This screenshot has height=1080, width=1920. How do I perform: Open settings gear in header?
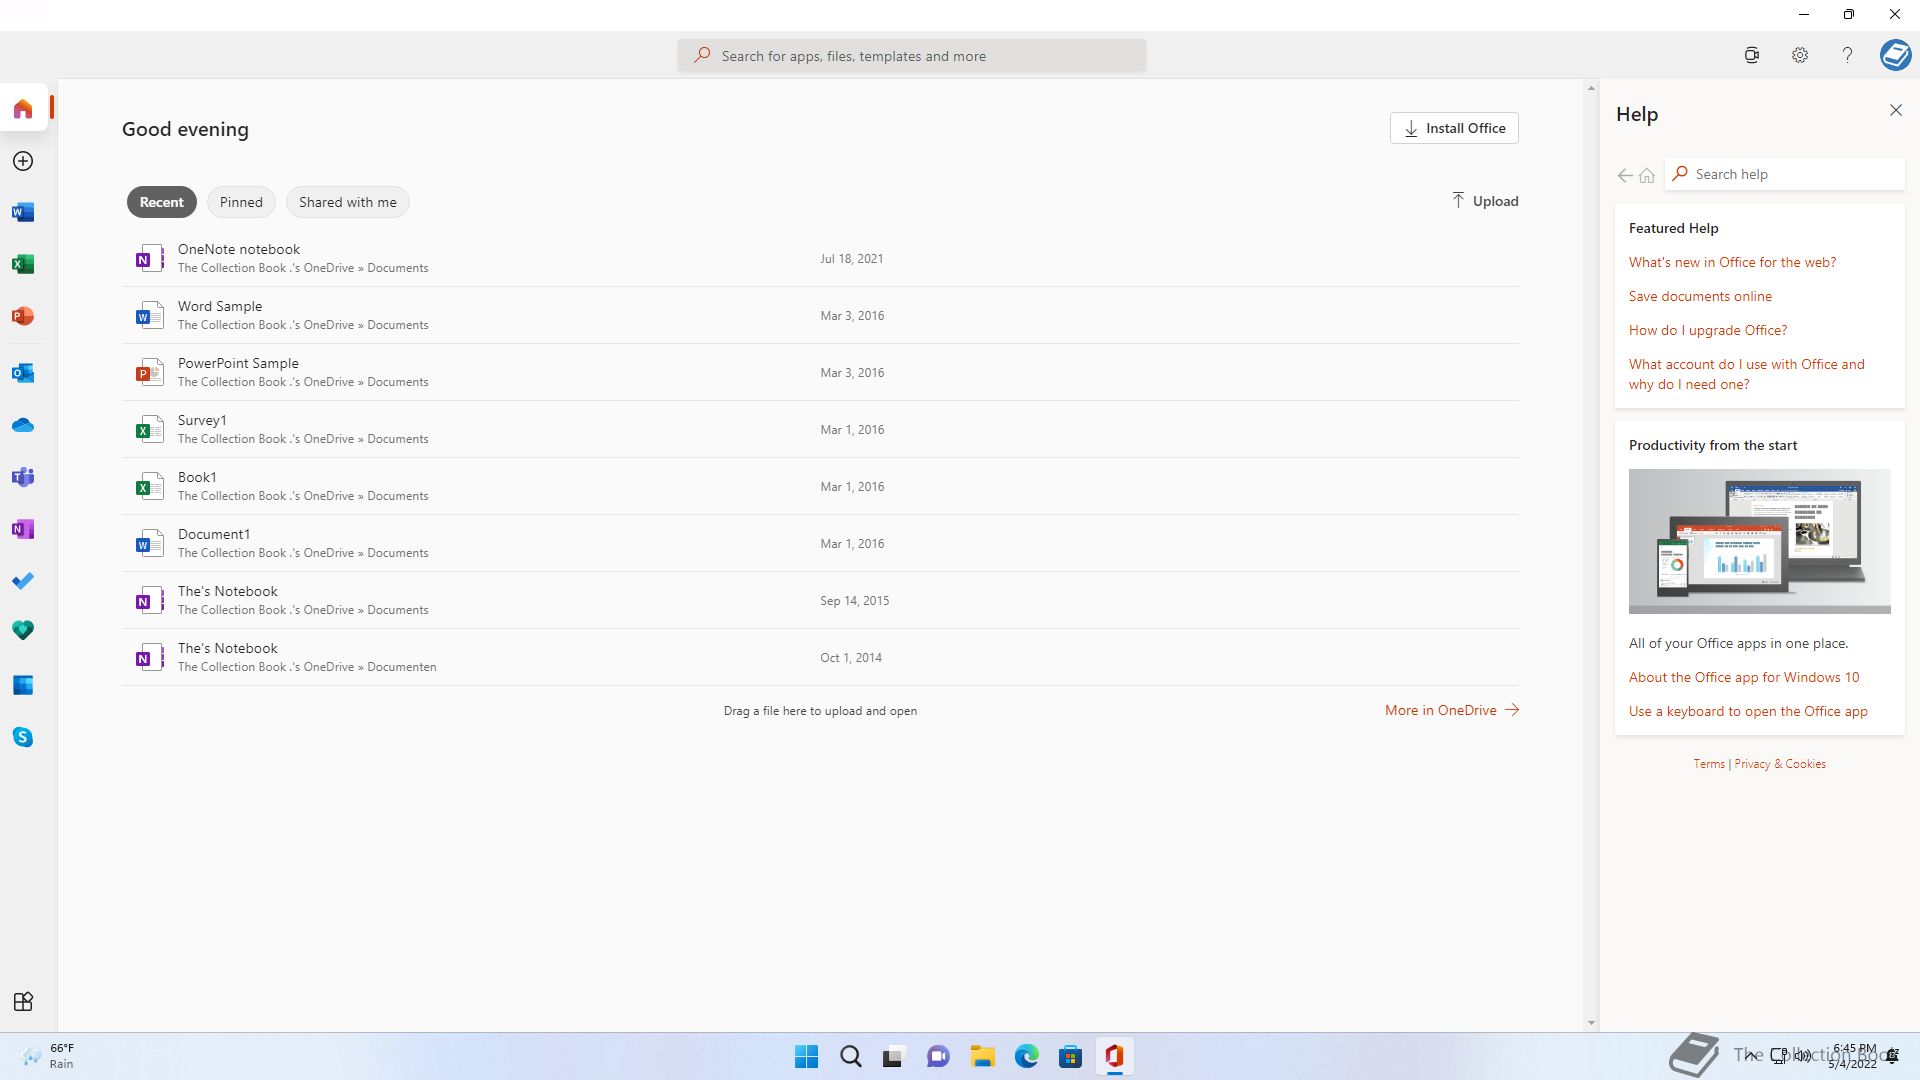tap(1799, 56)
